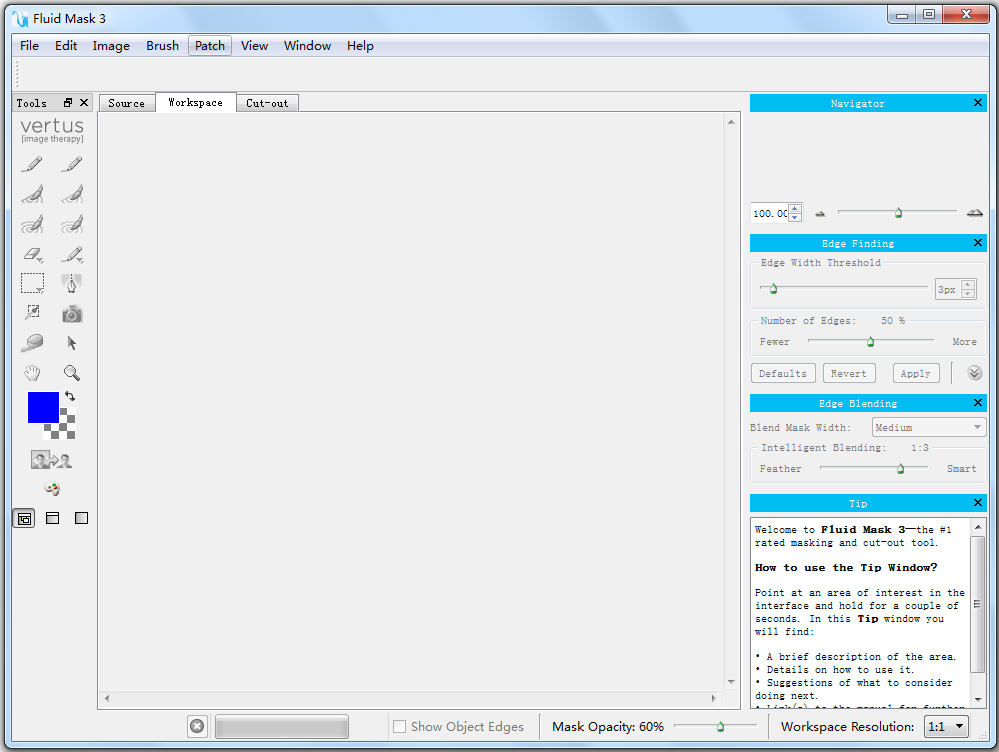Screen dimensions: 999x752
Task: Open the View menu
Action: click(x=254, y=46)
